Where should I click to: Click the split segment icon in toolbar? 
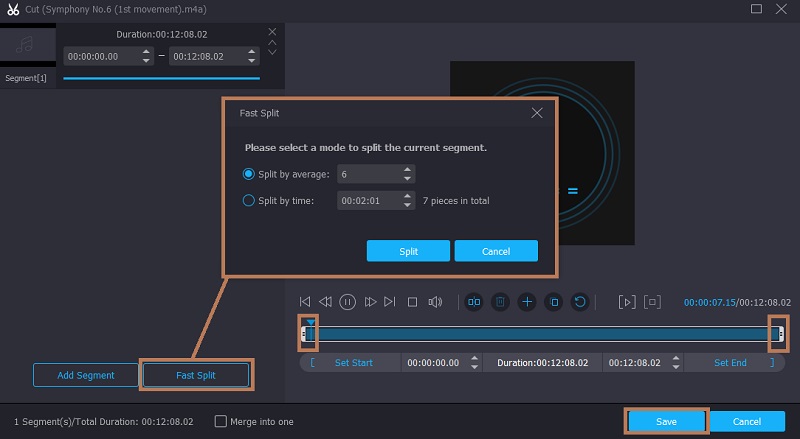click(x=474, y=301)
